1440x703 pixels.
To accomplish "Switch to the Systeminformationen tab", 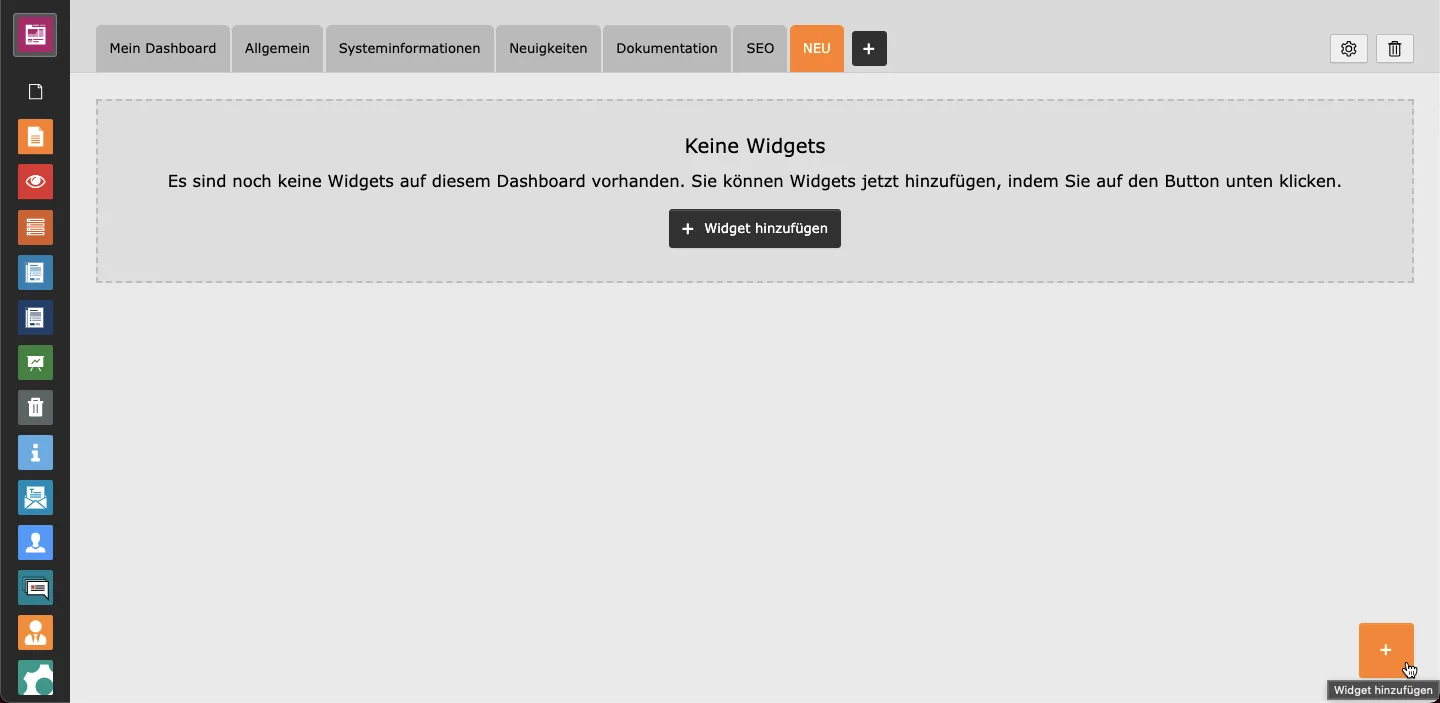I will coord(408,48).
